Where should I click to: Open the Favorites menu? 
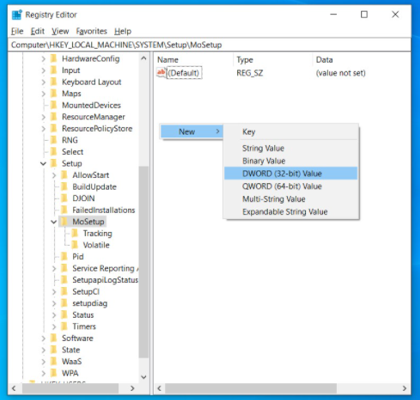[x=91, y=31]
